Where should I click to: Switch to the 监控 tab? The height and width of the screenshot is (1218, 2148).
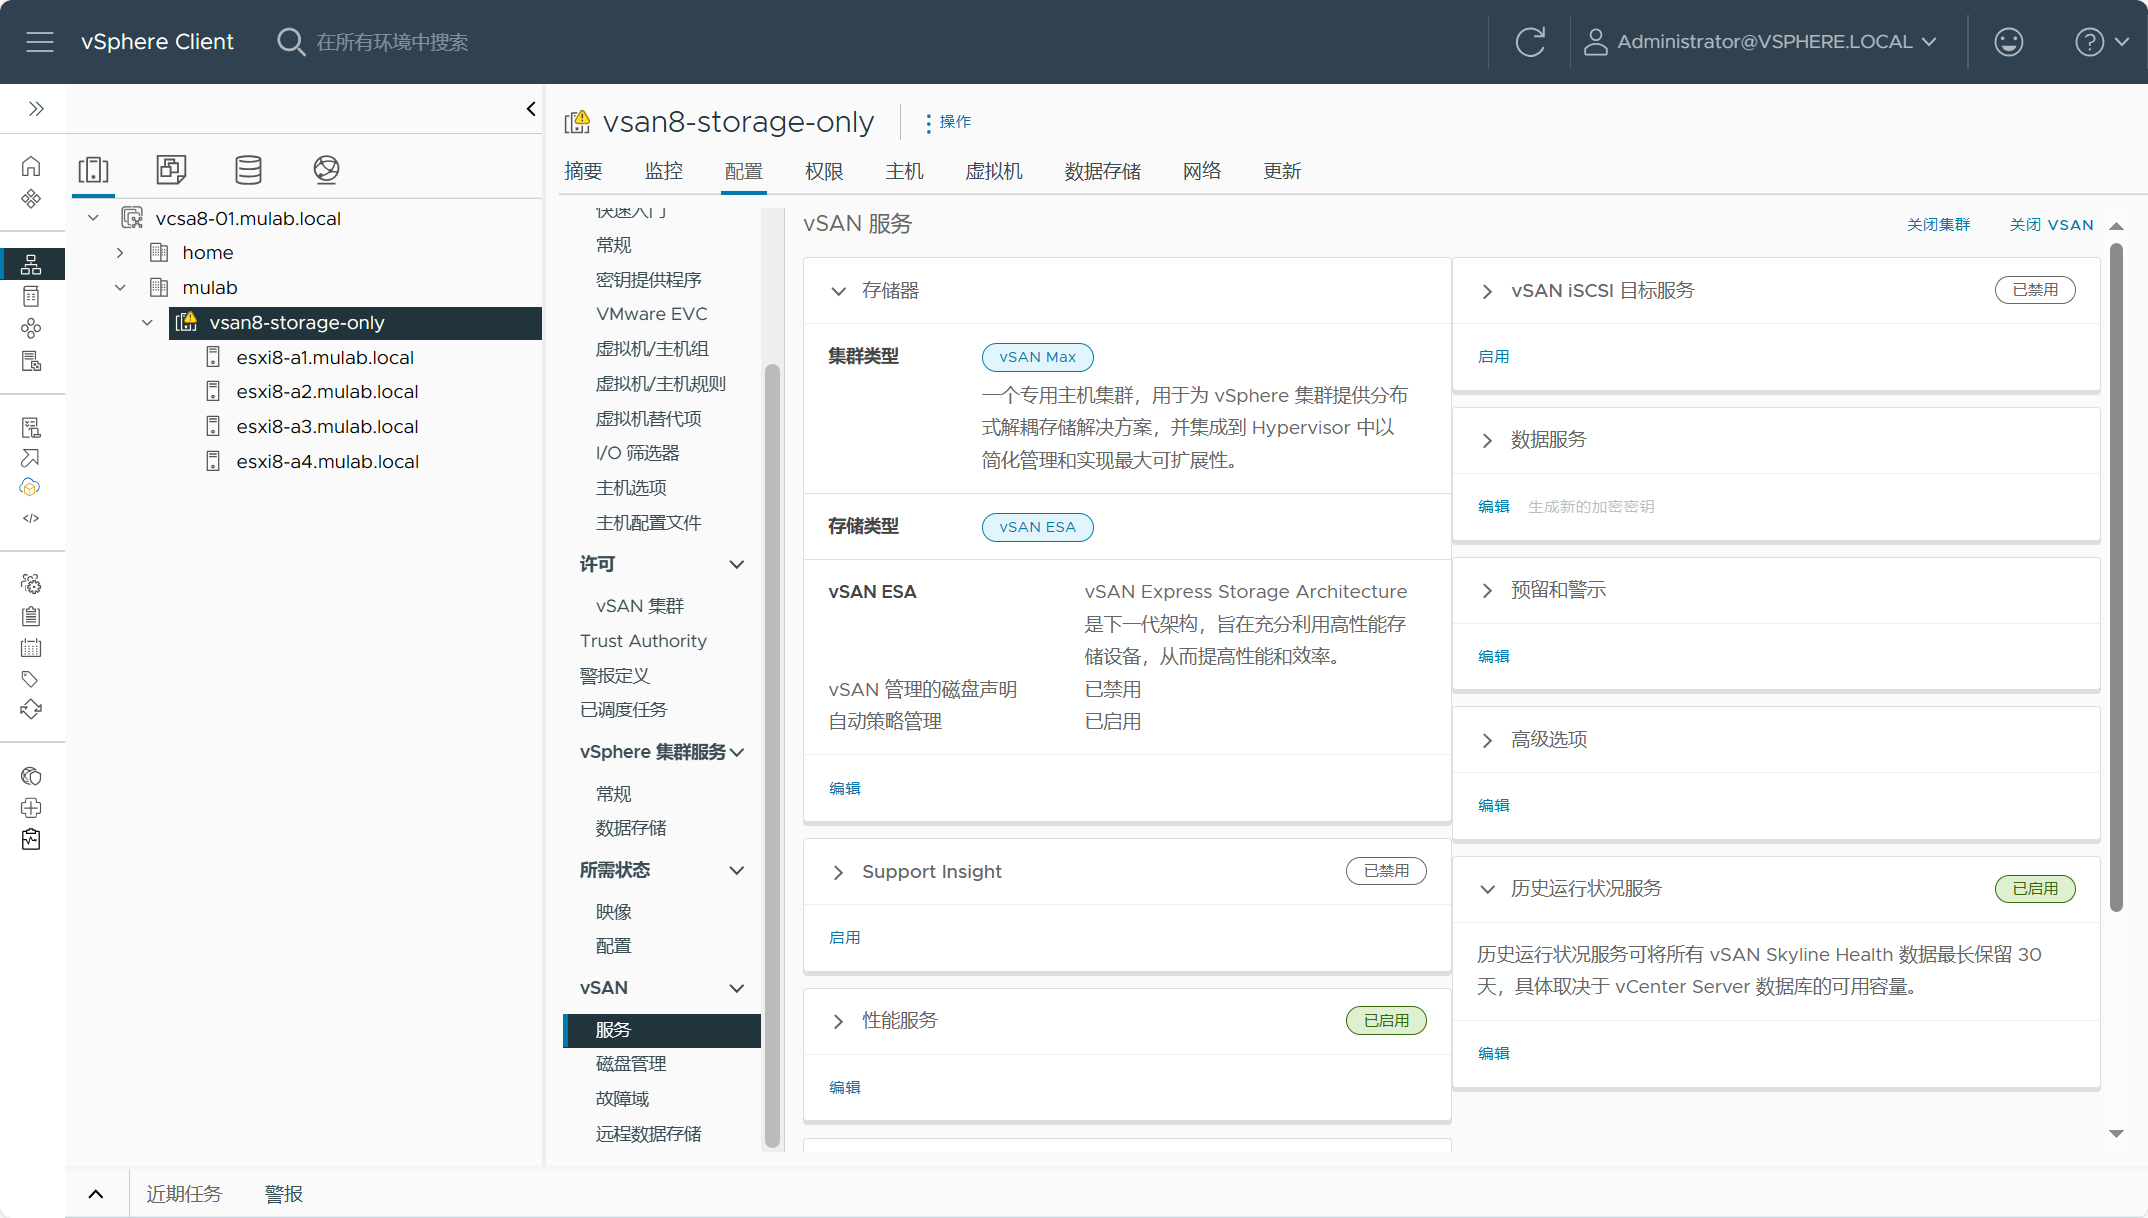coord(664,171)
